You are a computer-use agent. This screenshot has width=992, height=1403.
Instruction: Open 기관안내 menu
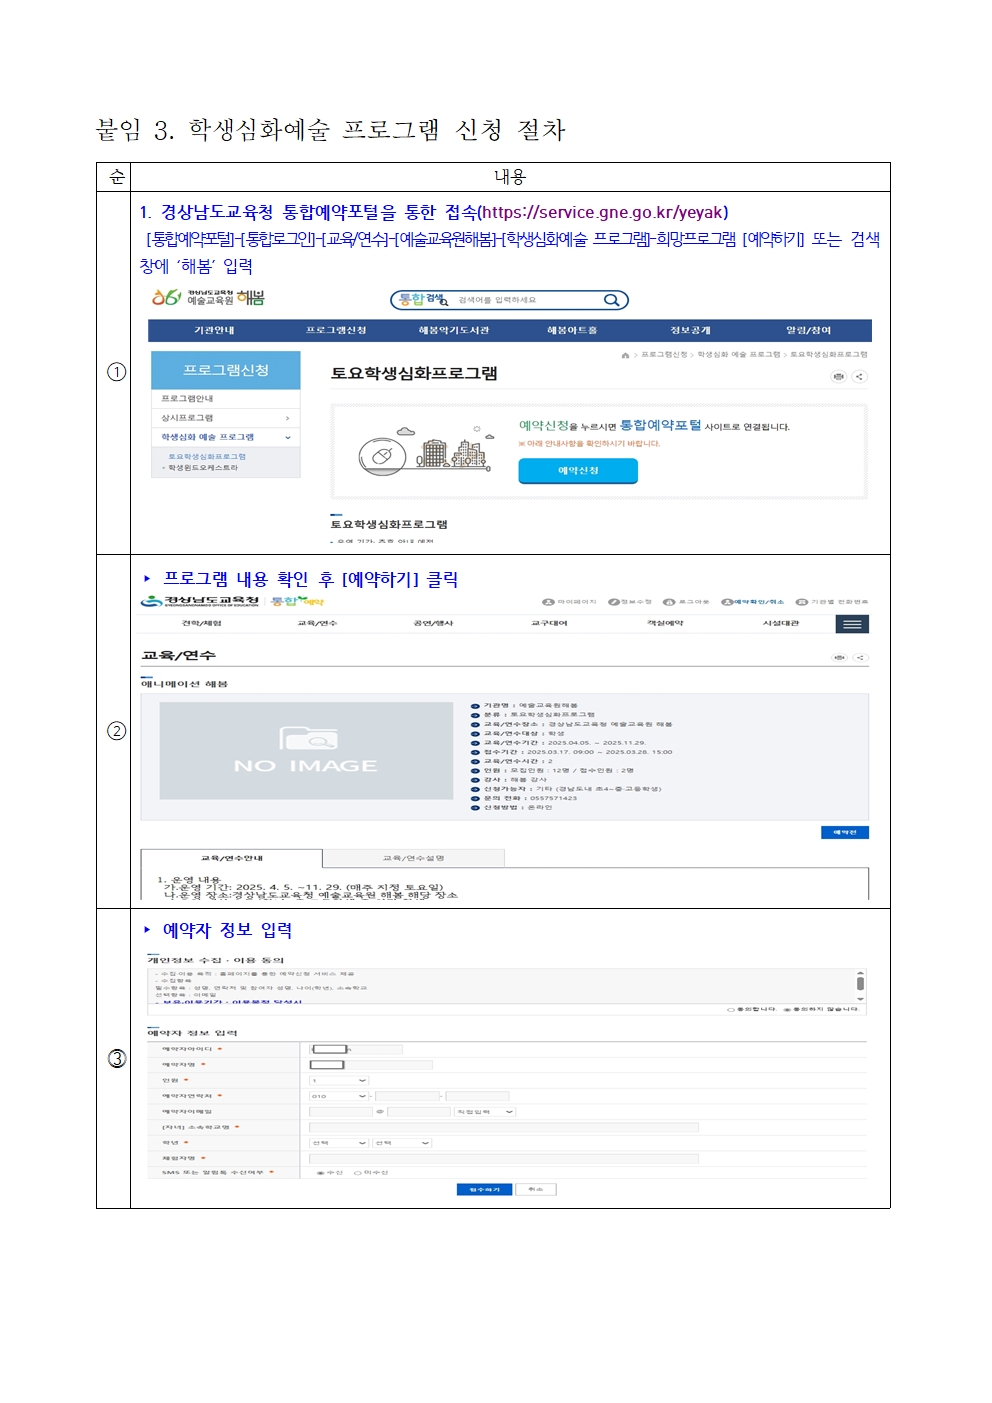point(214,331)
